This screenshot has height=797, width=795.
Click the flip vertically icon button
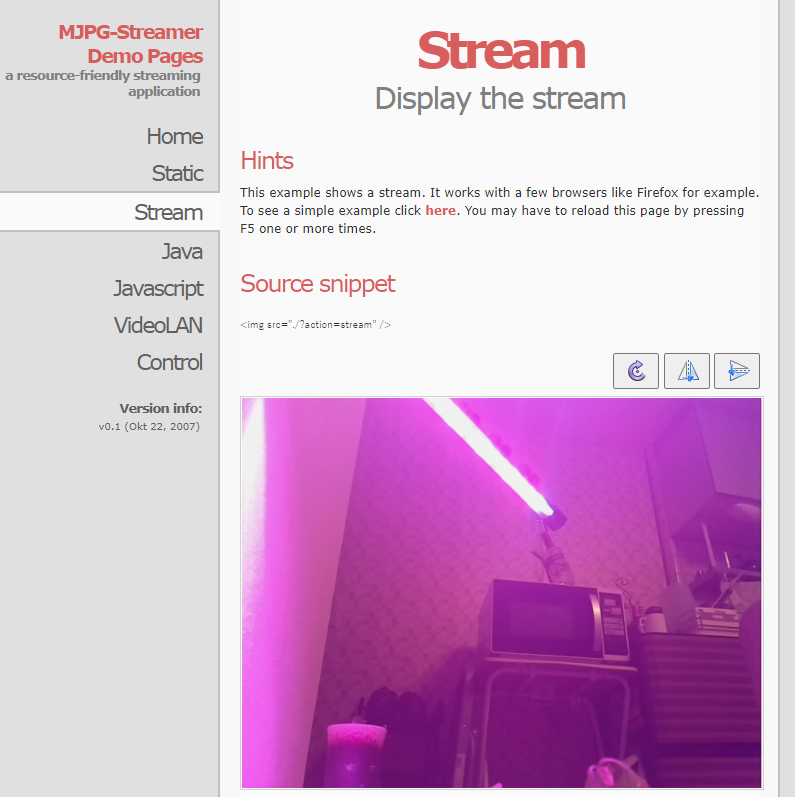737,371
